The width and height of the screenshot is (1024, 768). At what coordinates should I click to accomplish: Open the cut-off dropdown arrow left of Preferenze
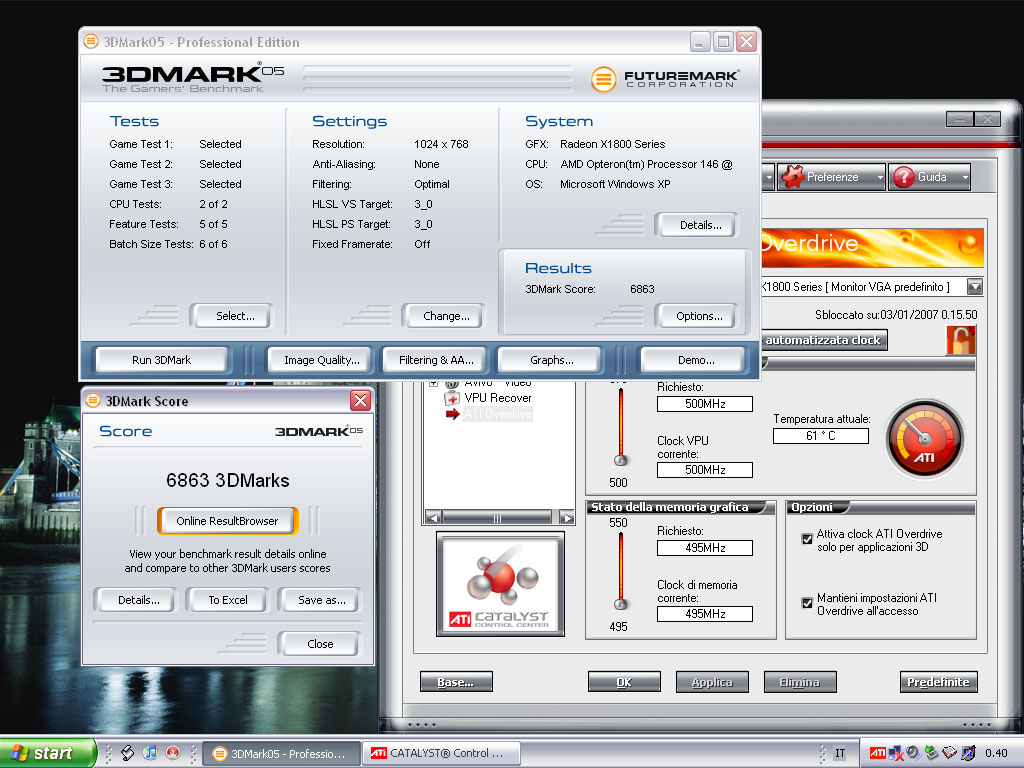(769, 177)
